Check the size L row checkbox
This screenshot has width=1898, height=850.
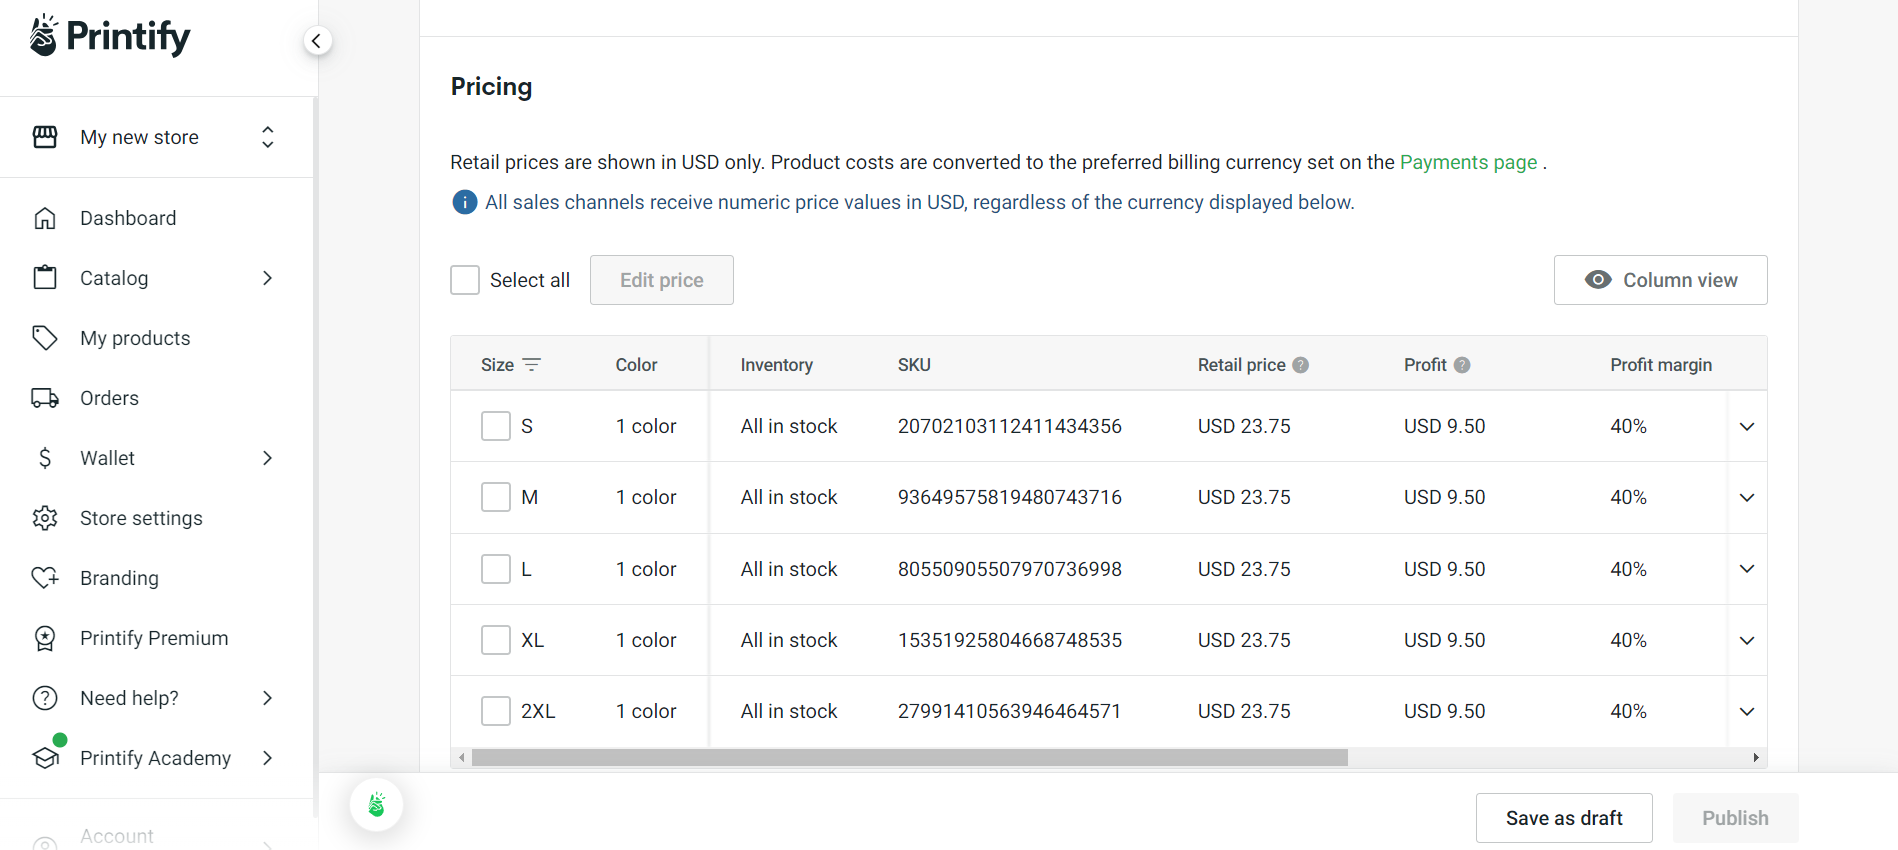[496, 569]
